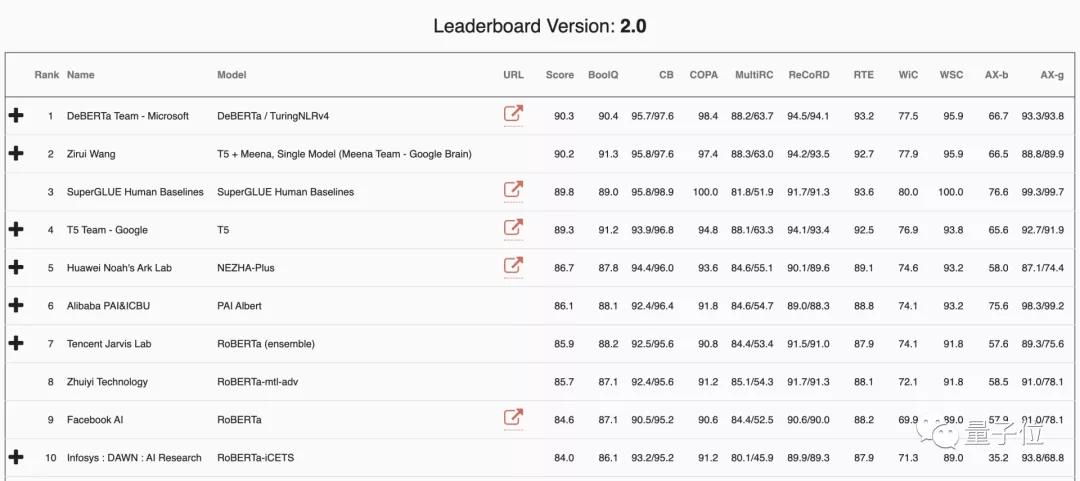Expand the Alibaba PAI&ICBU row
This screenshot has height=481, width=1080.
pos(16,305)
